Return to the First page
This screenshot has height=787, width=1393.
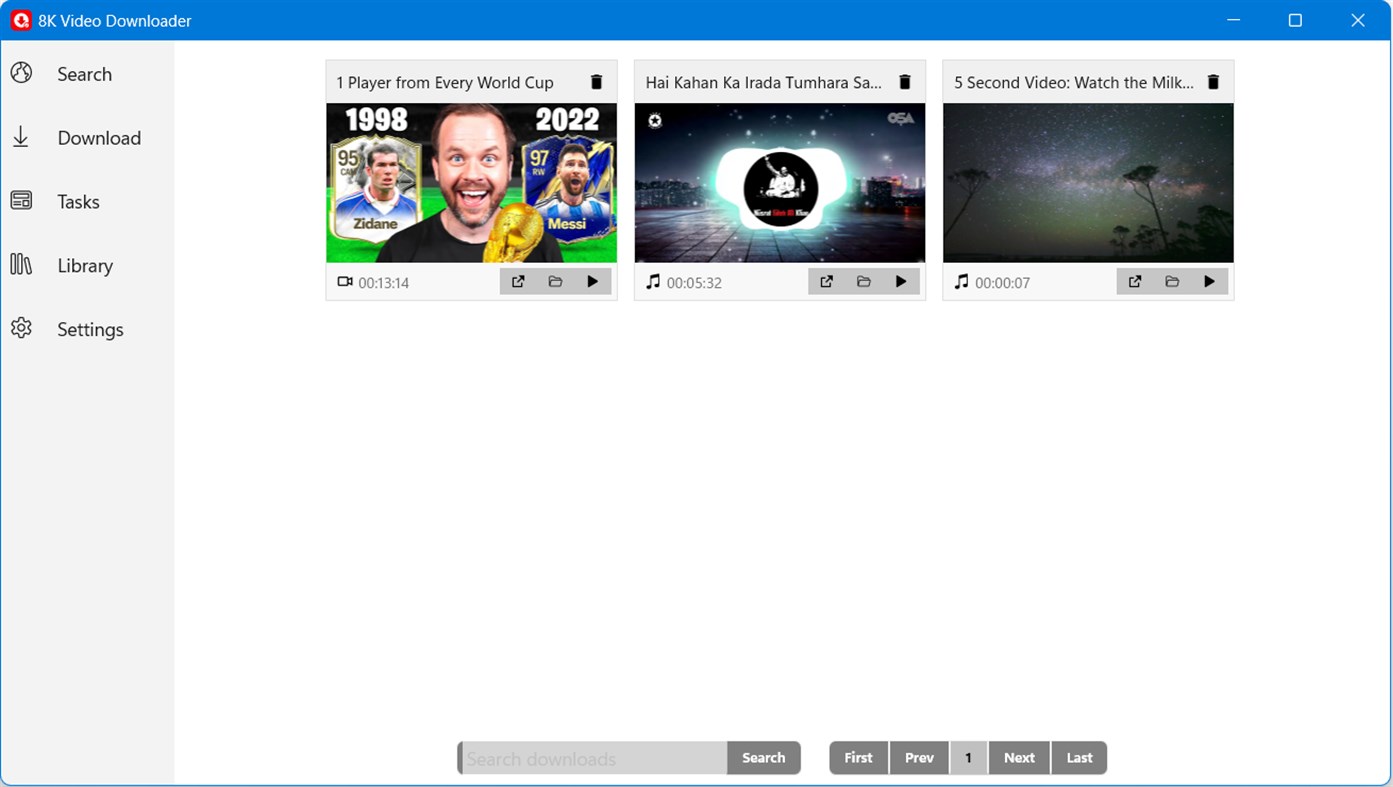(857, 758)
